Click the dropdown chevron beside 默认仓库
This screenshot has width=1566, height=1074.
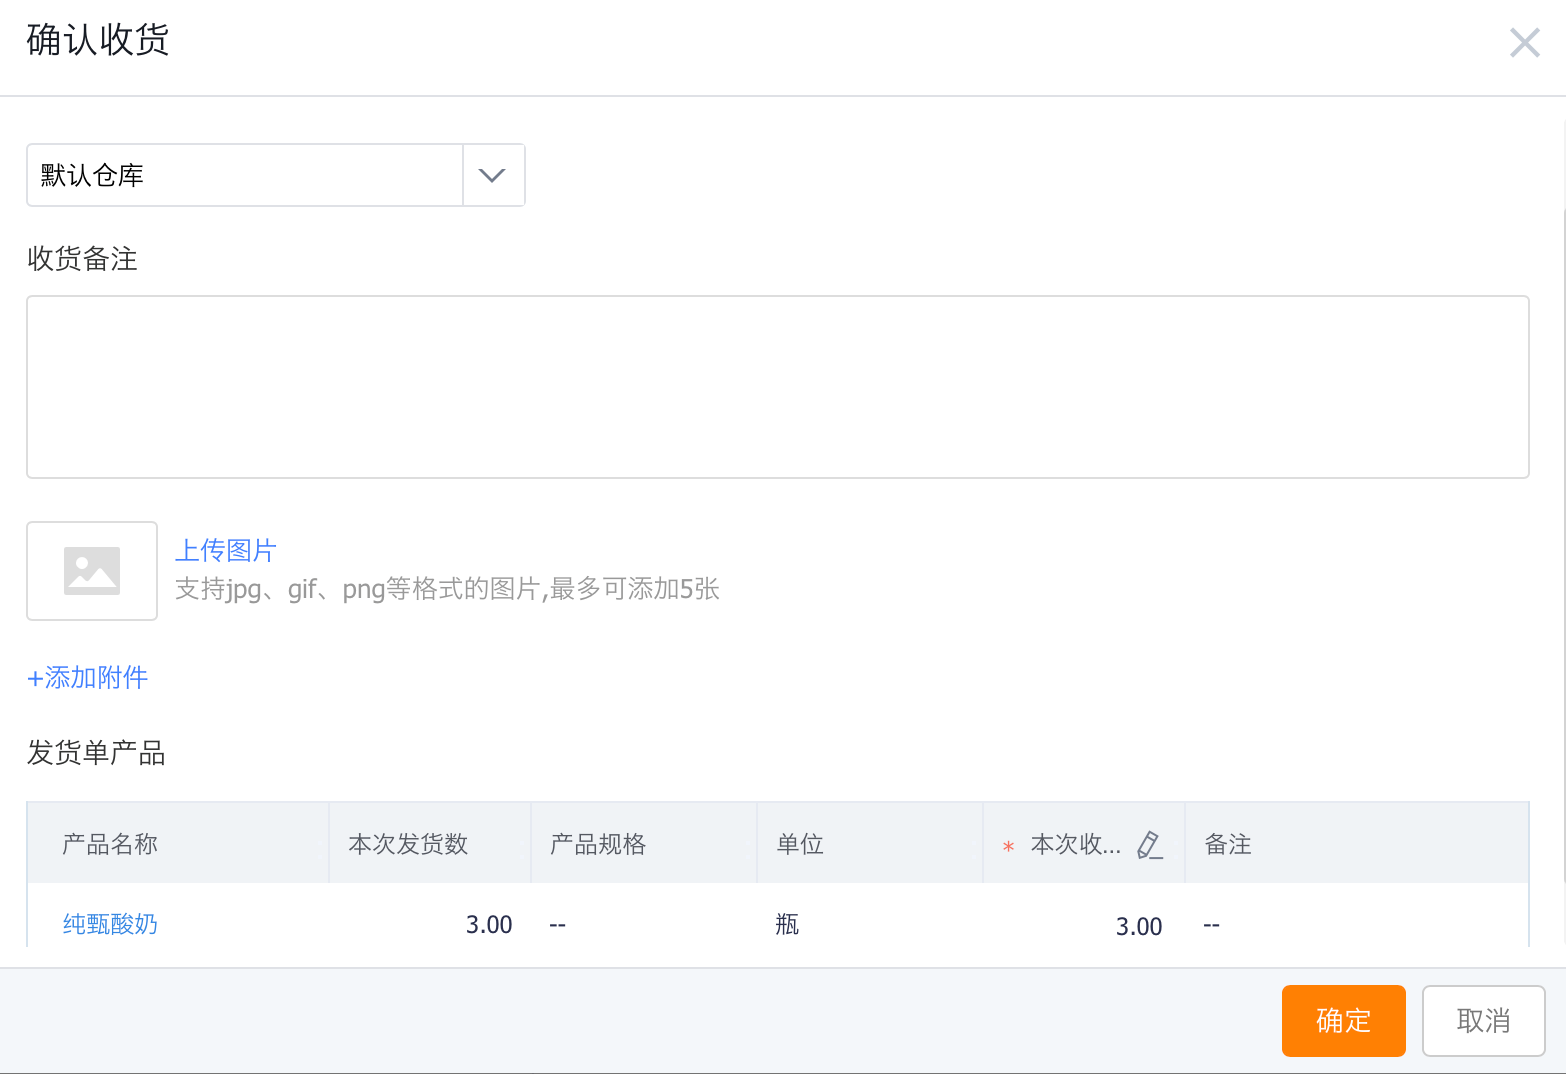tap(492, 175)
